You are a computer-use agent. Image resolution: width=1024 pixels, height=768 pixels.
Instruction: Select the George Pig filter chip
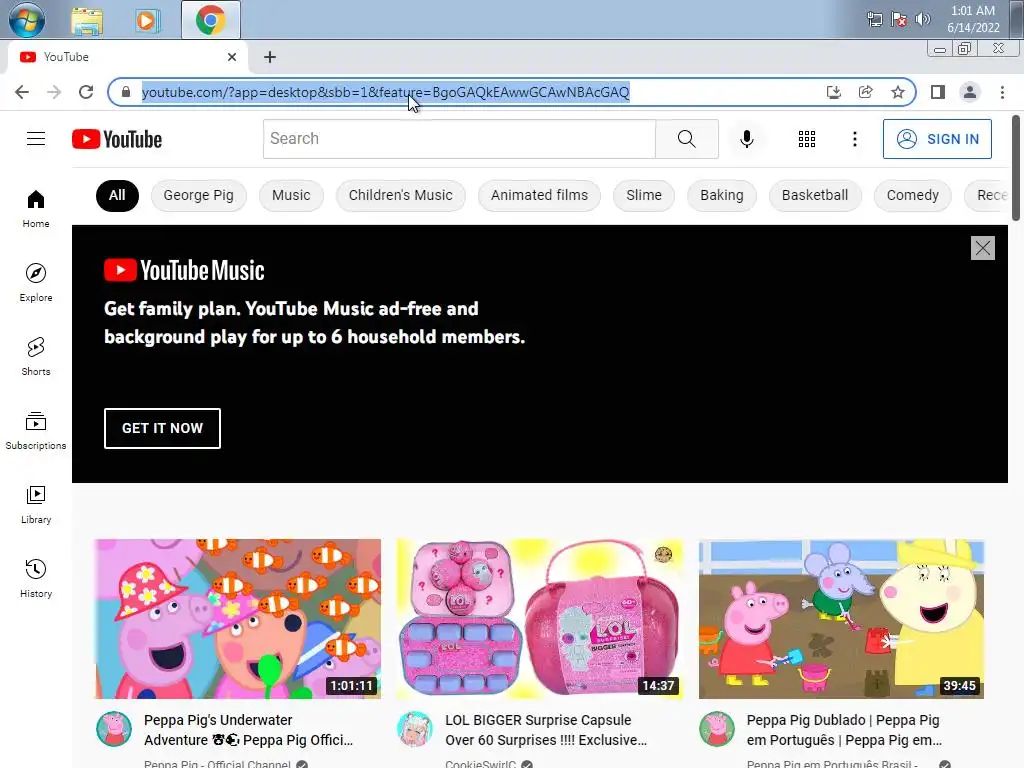tap(199, 195)
